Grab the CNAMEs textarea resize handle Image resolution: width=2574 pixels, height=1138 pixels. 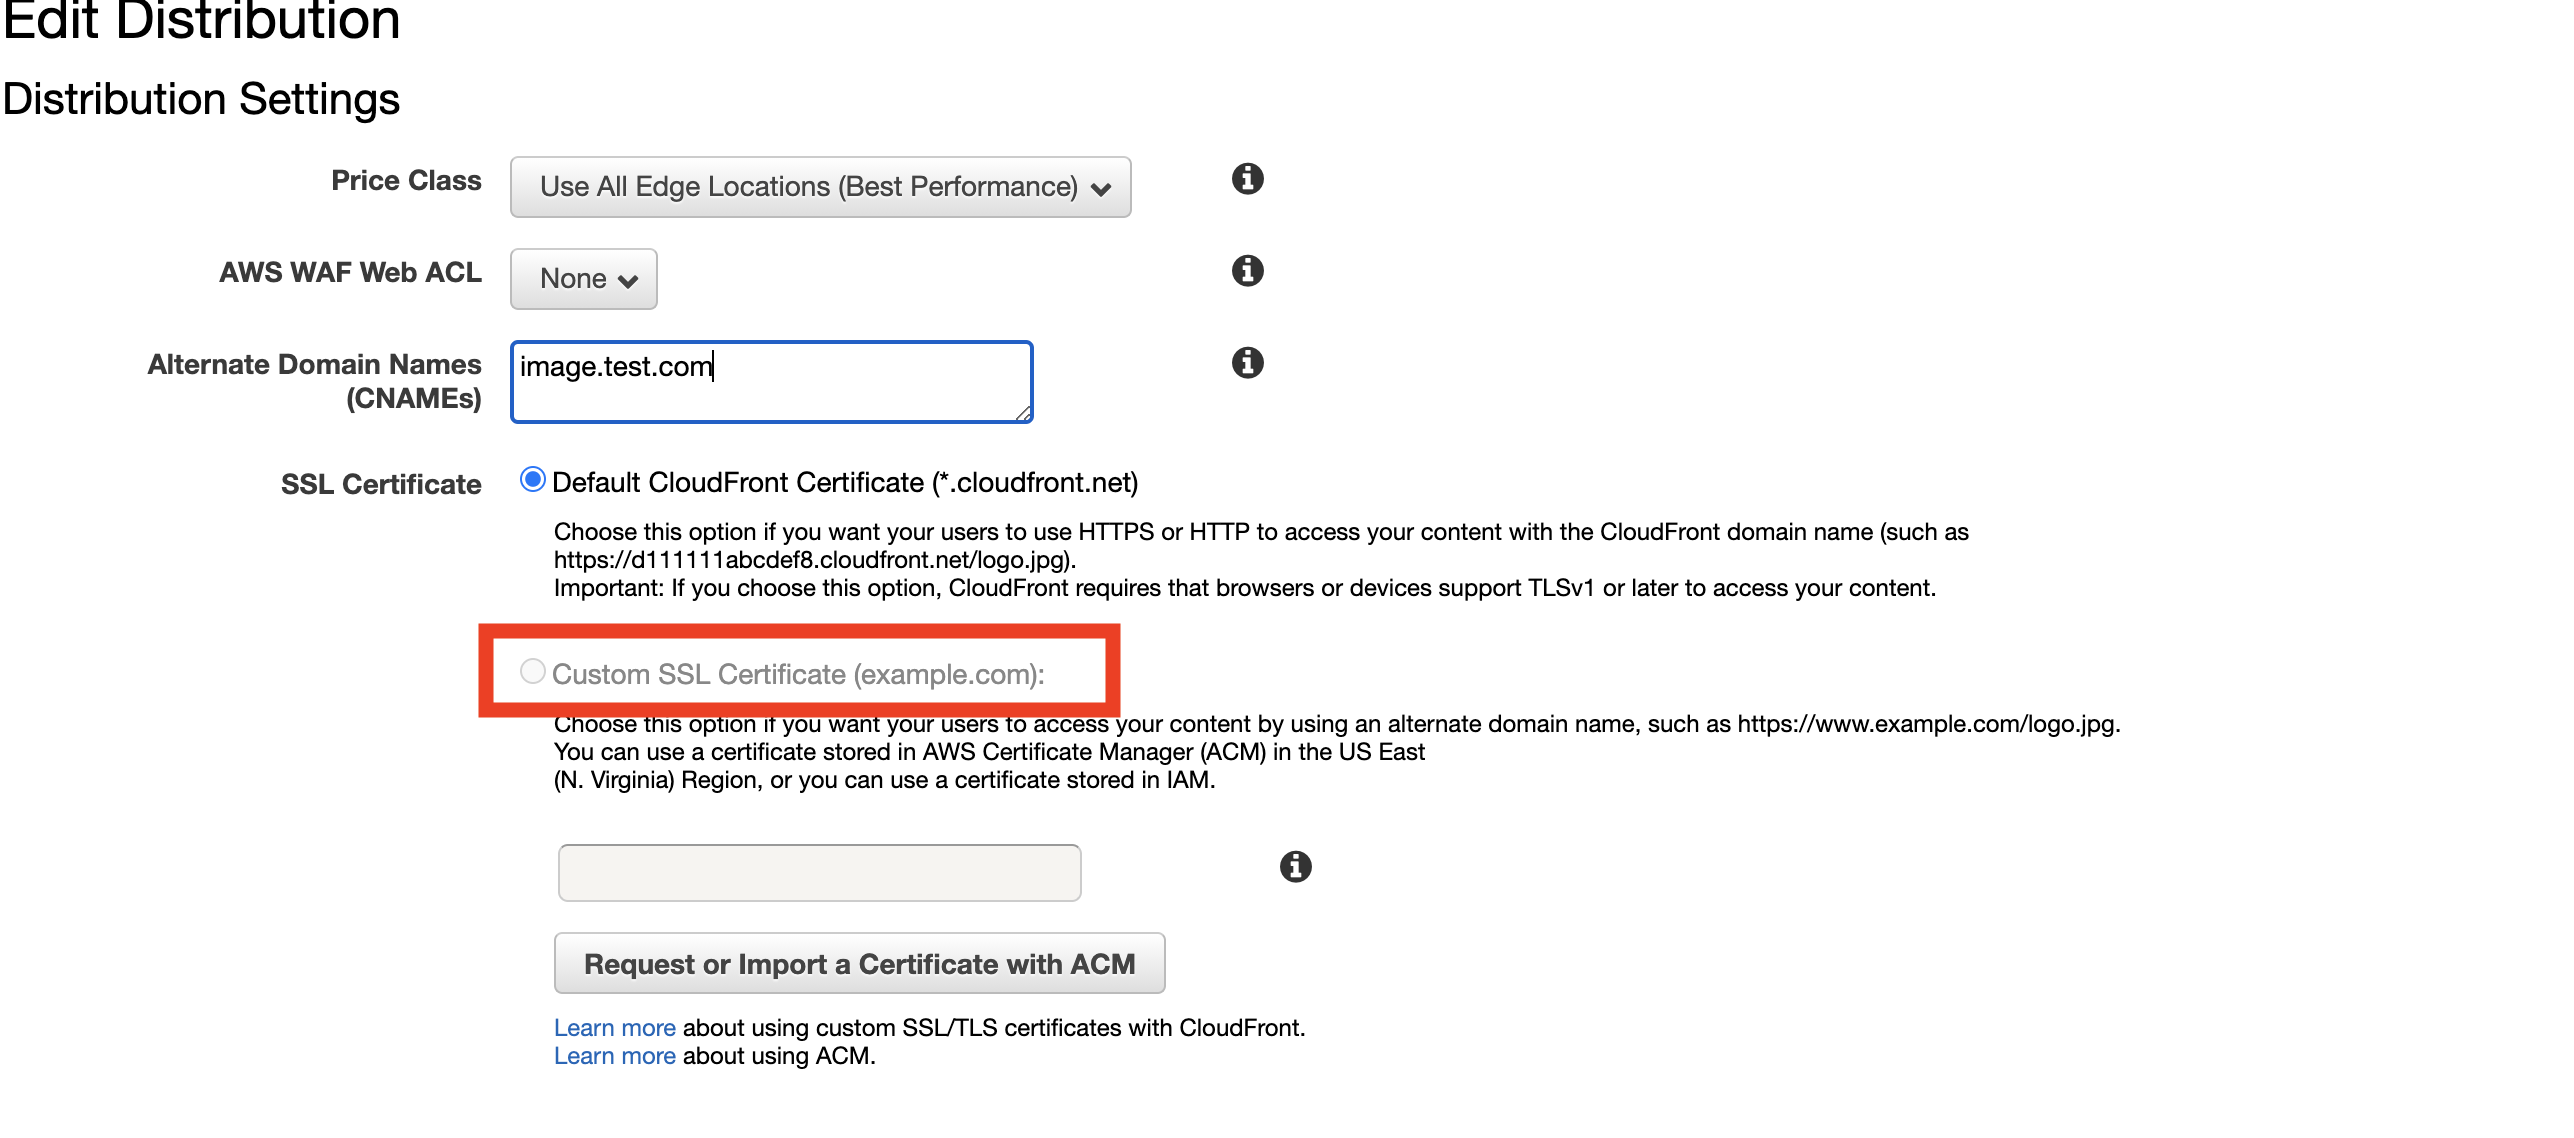1023,414
